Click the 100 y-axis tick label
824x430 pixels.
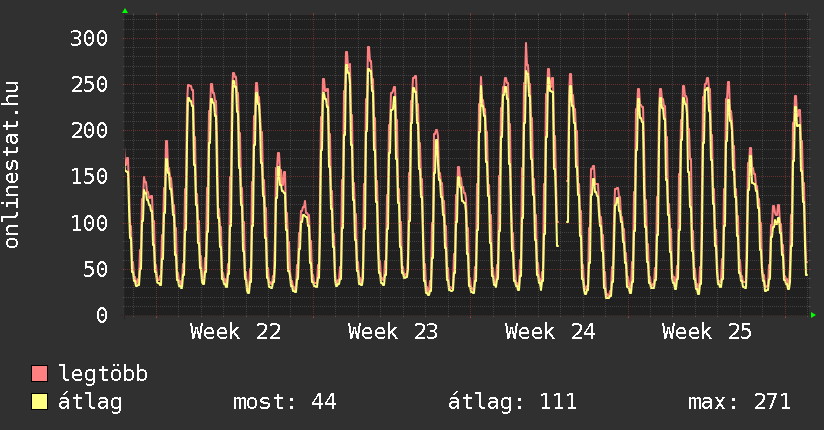pyautogui.click(x=89, y=223)
